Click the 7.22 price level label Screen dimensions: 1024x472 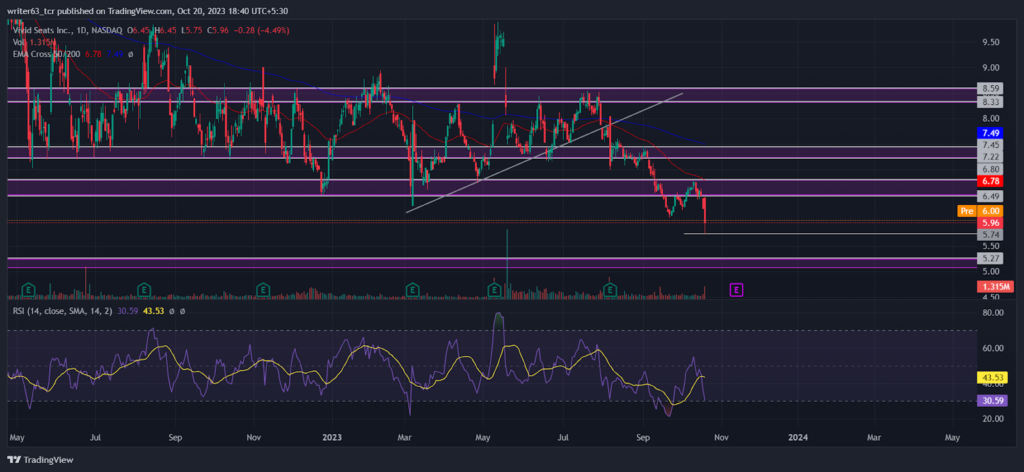point(990,157)
